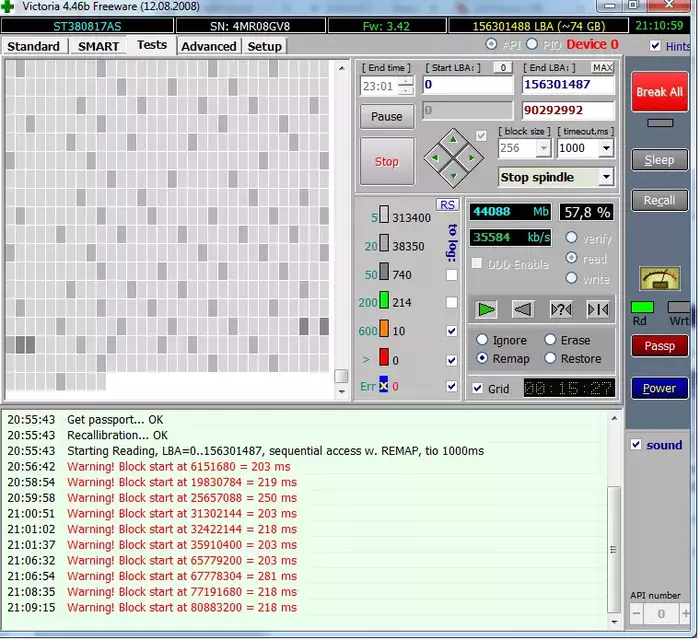
Task: Click the red Passp button
Action: pyautogui.click(x=659, y=346)
